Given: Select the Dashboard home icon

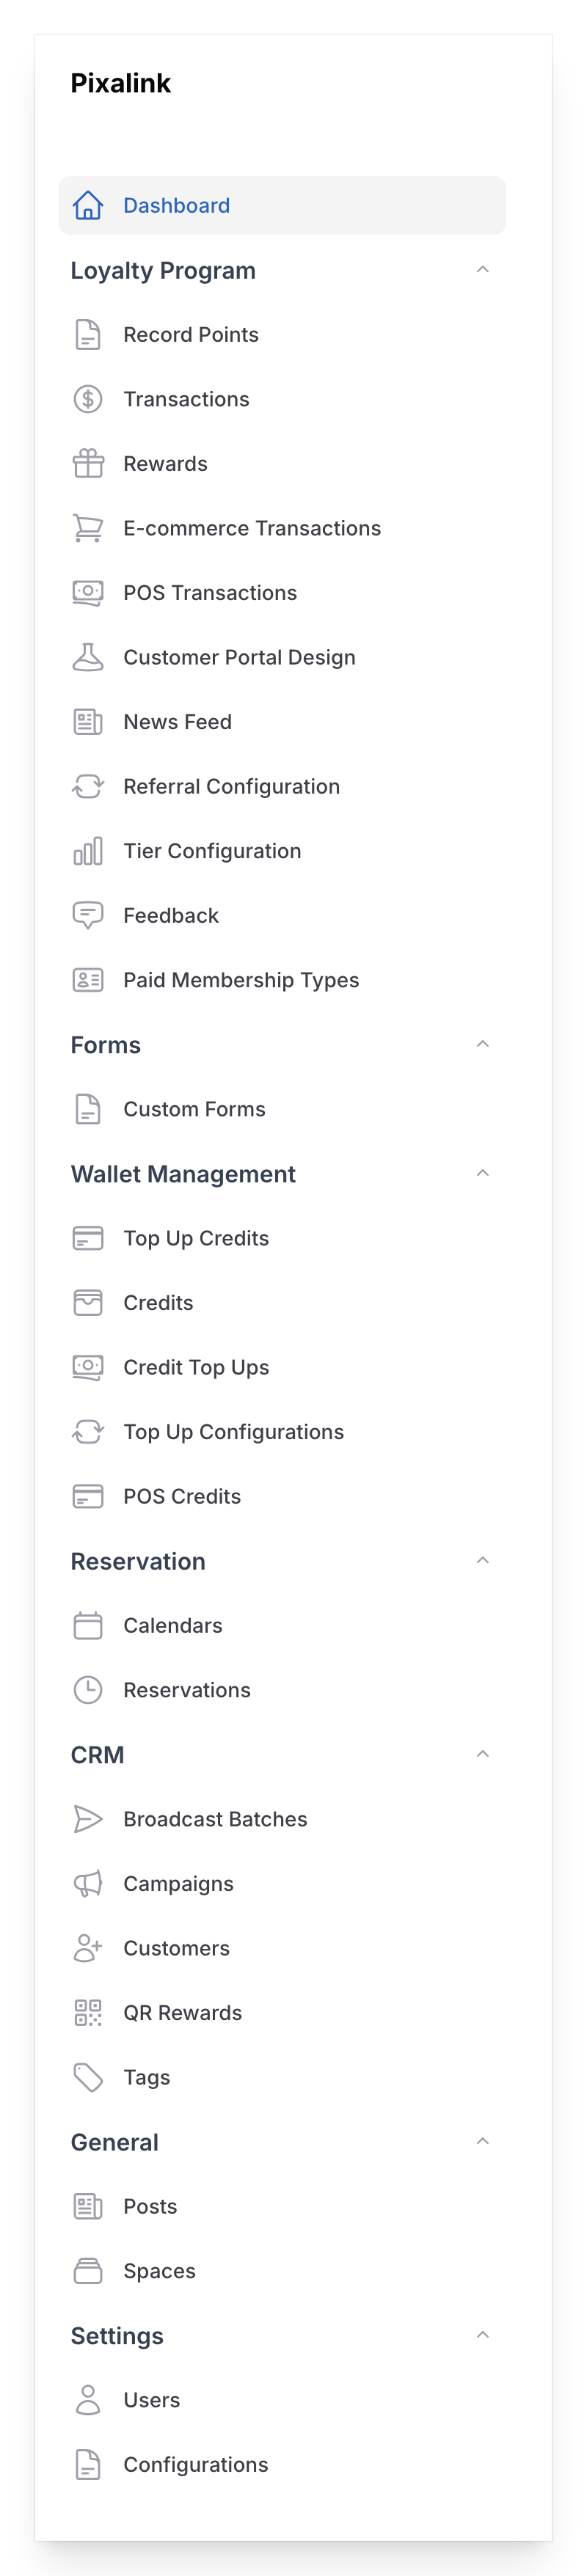Looking at the screenshot, I should pyautogui.click(x=88, y=204).
